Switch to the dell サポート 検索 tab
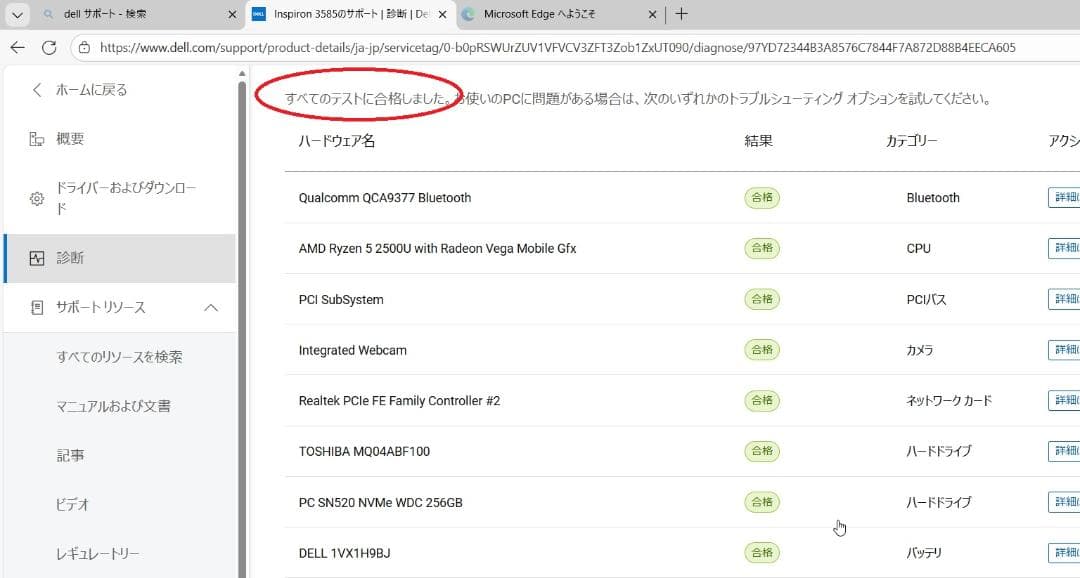The height and width of the screenshot is (578, 1080). 110,14
